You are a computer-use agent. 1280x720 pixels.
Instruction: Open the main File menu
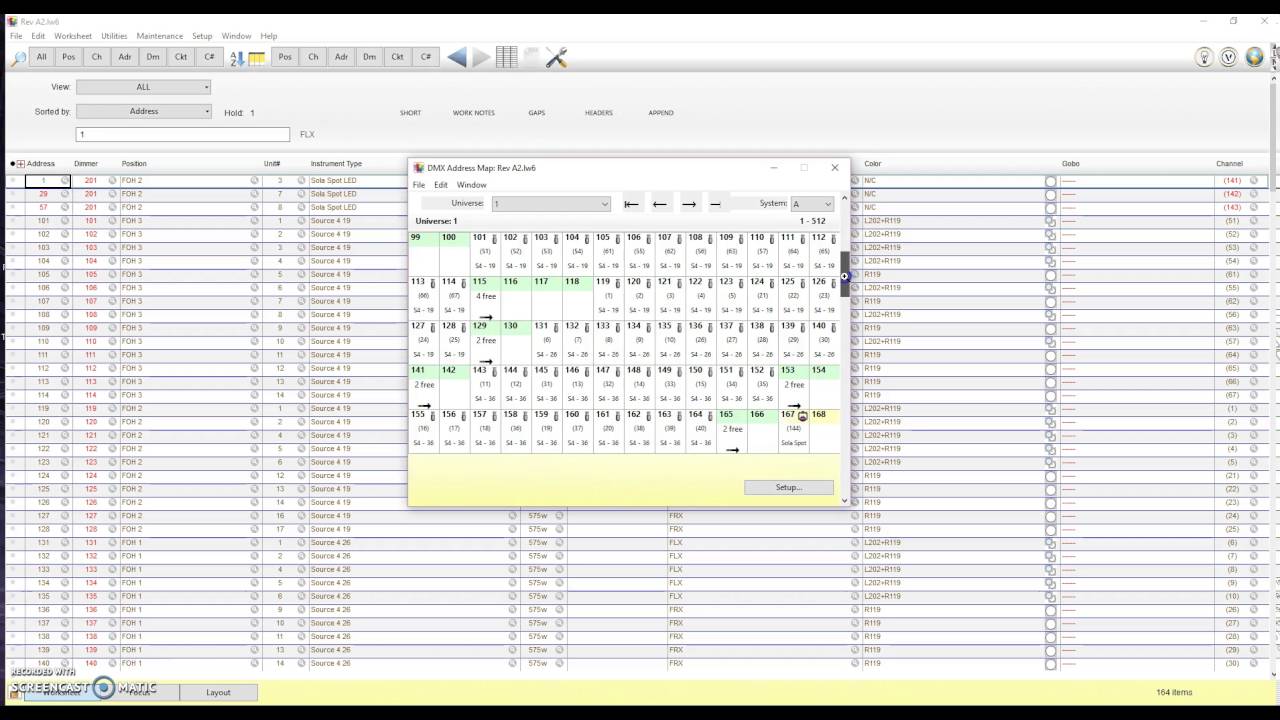16,36
